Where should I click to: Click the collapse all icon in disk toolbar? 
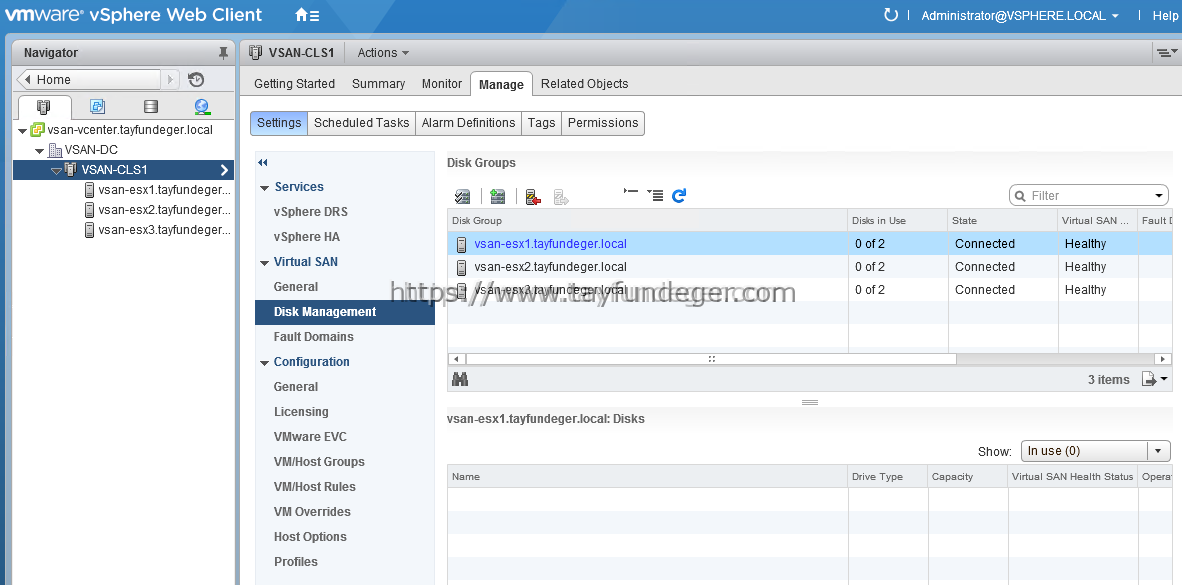pos(631,193)
